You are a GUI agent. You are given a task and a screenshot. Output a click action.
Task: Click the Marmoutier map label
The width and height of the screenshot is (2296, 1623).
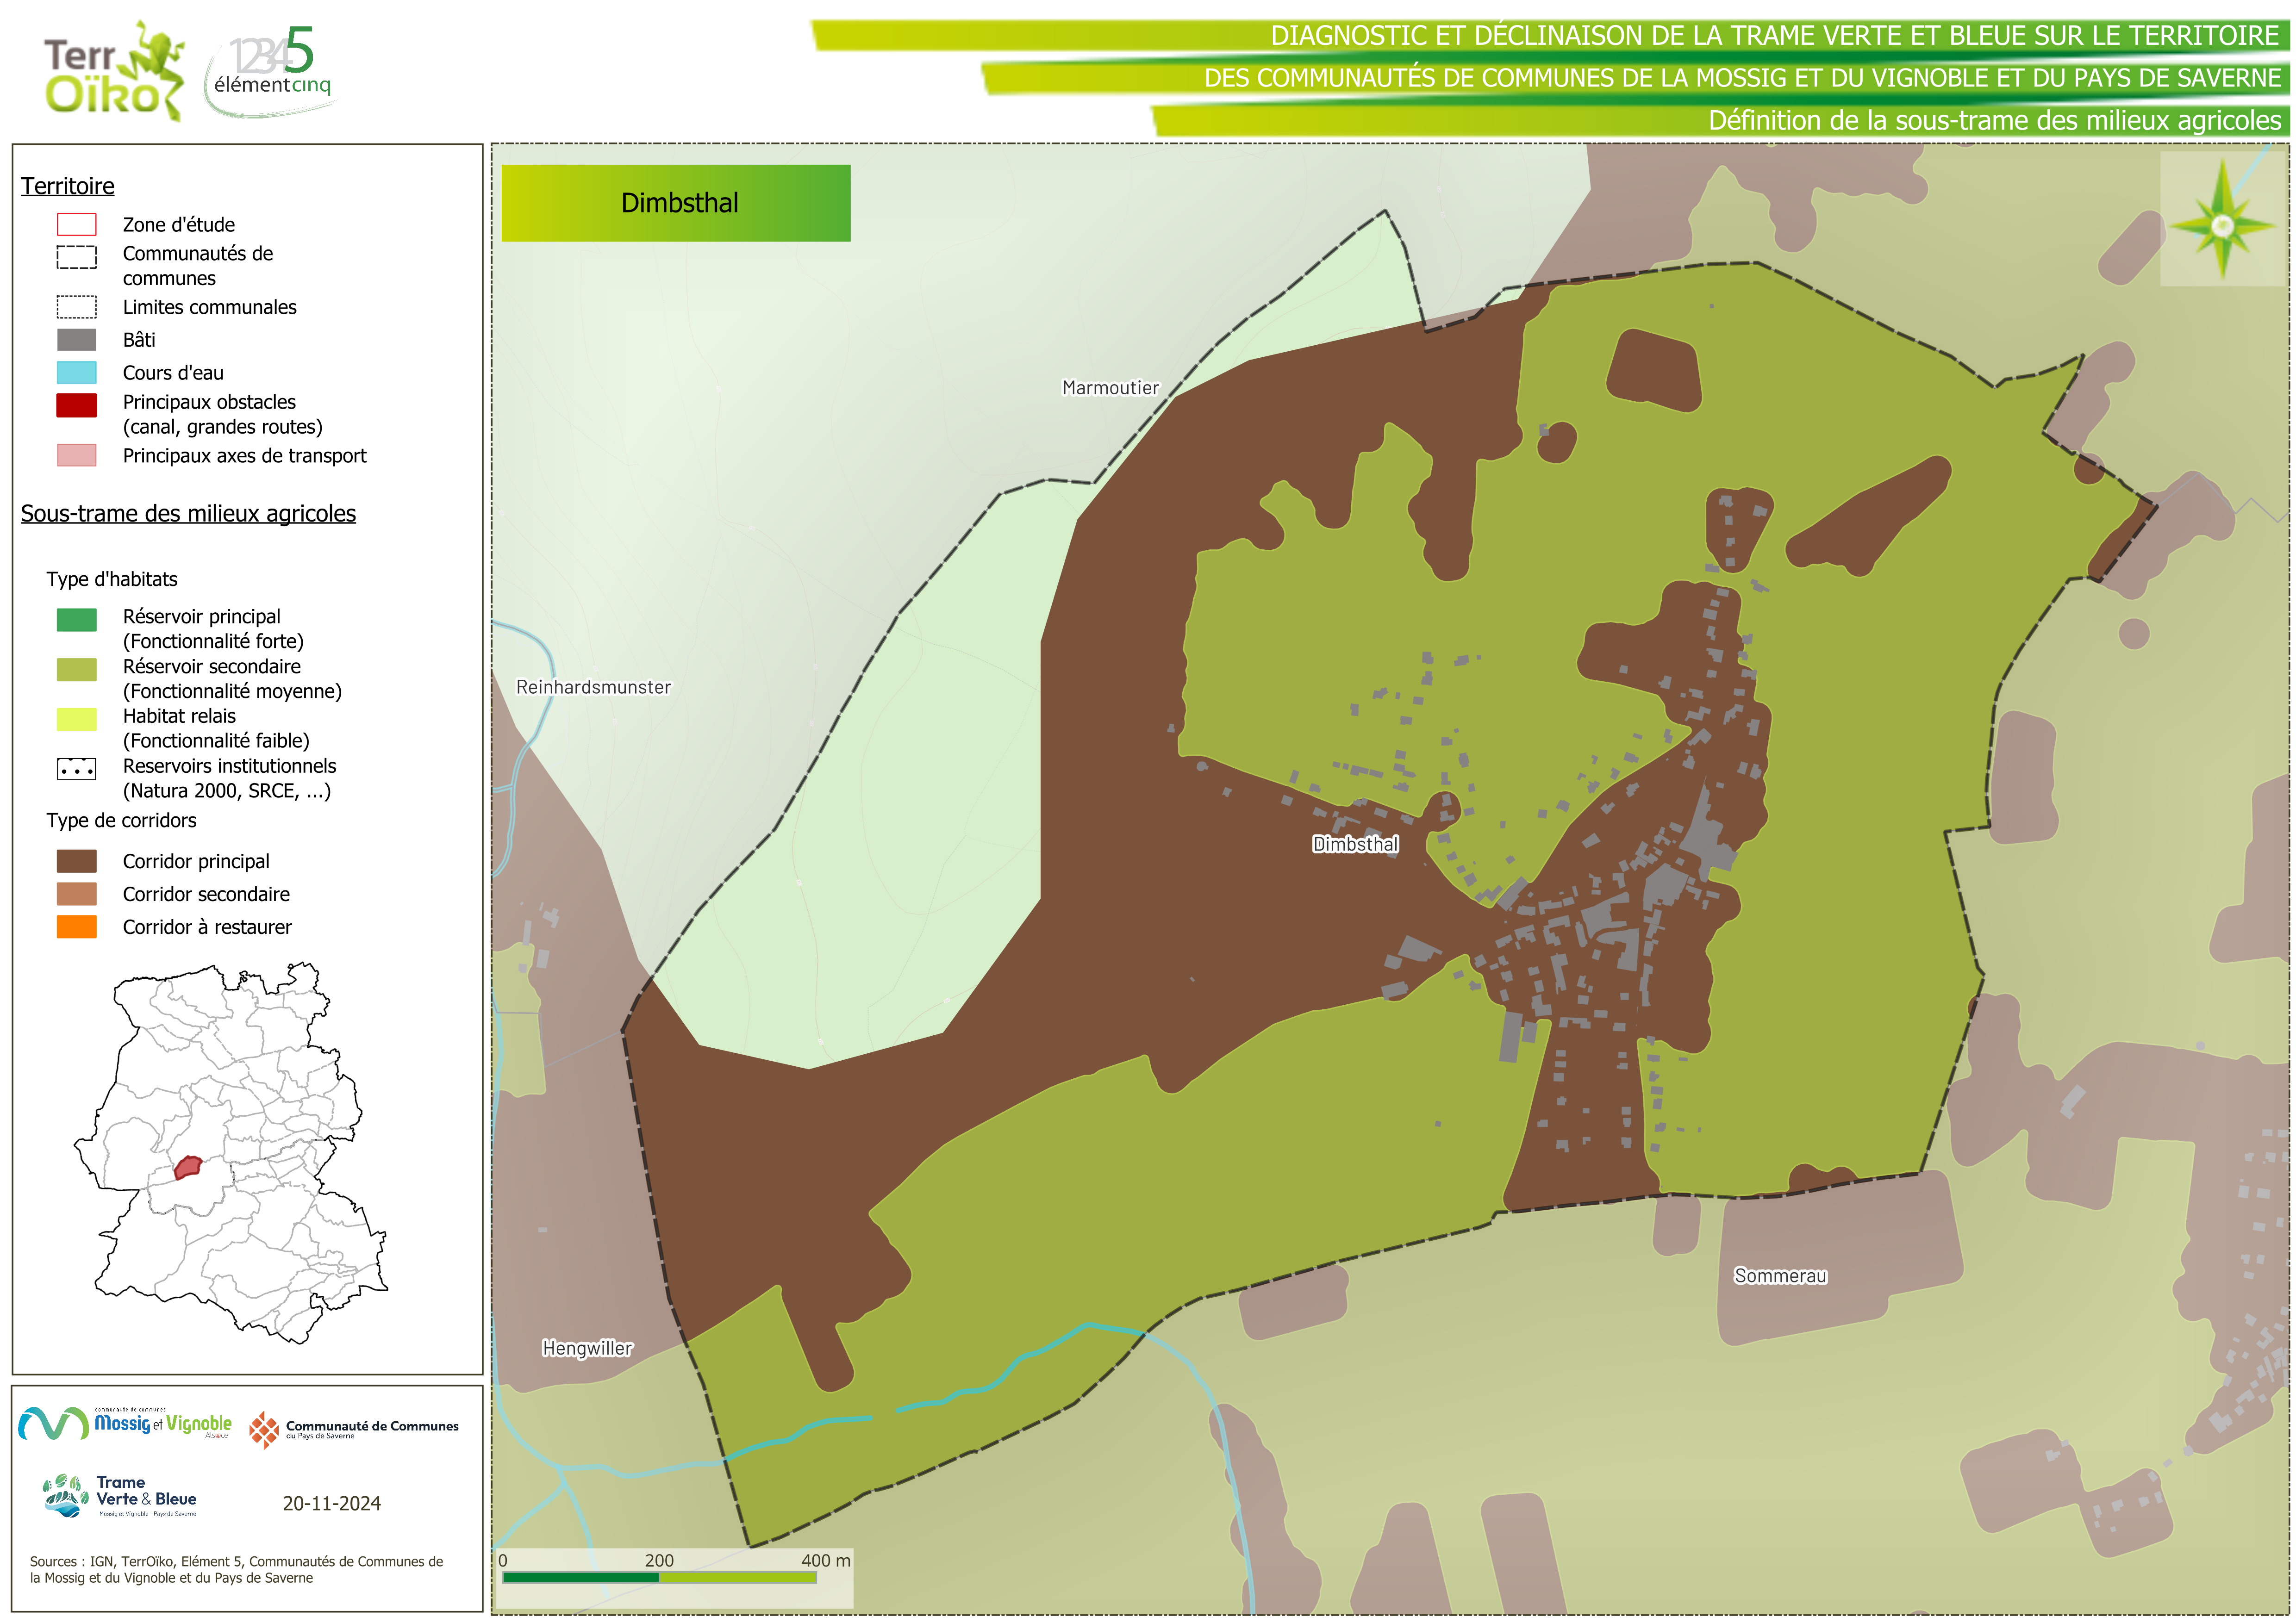point(1110,388)
